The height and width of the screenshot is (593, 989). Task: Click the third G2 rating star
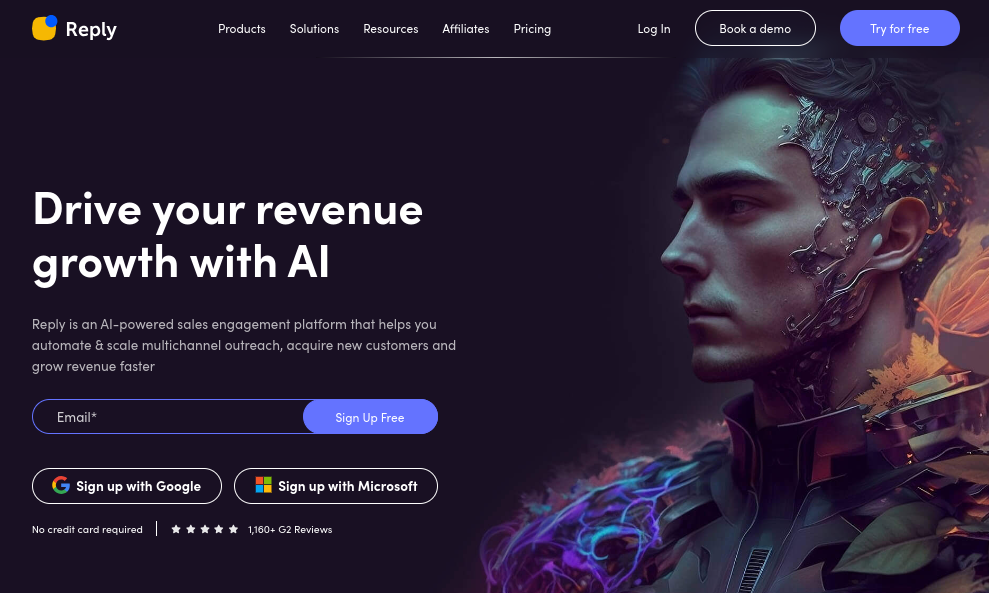(x=205, y=529)
